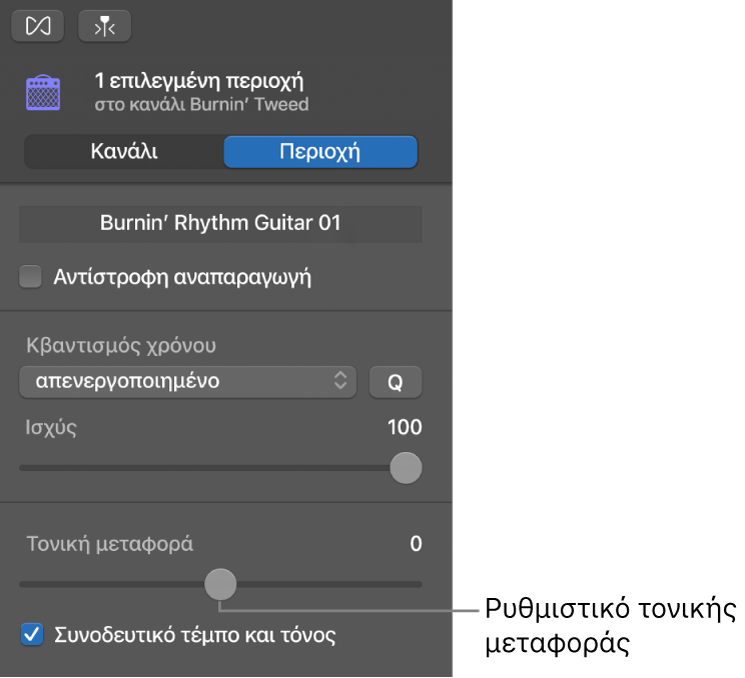Click the Catch Playhead icon button
The image size is (745, 678).
(x=104, y=26)
